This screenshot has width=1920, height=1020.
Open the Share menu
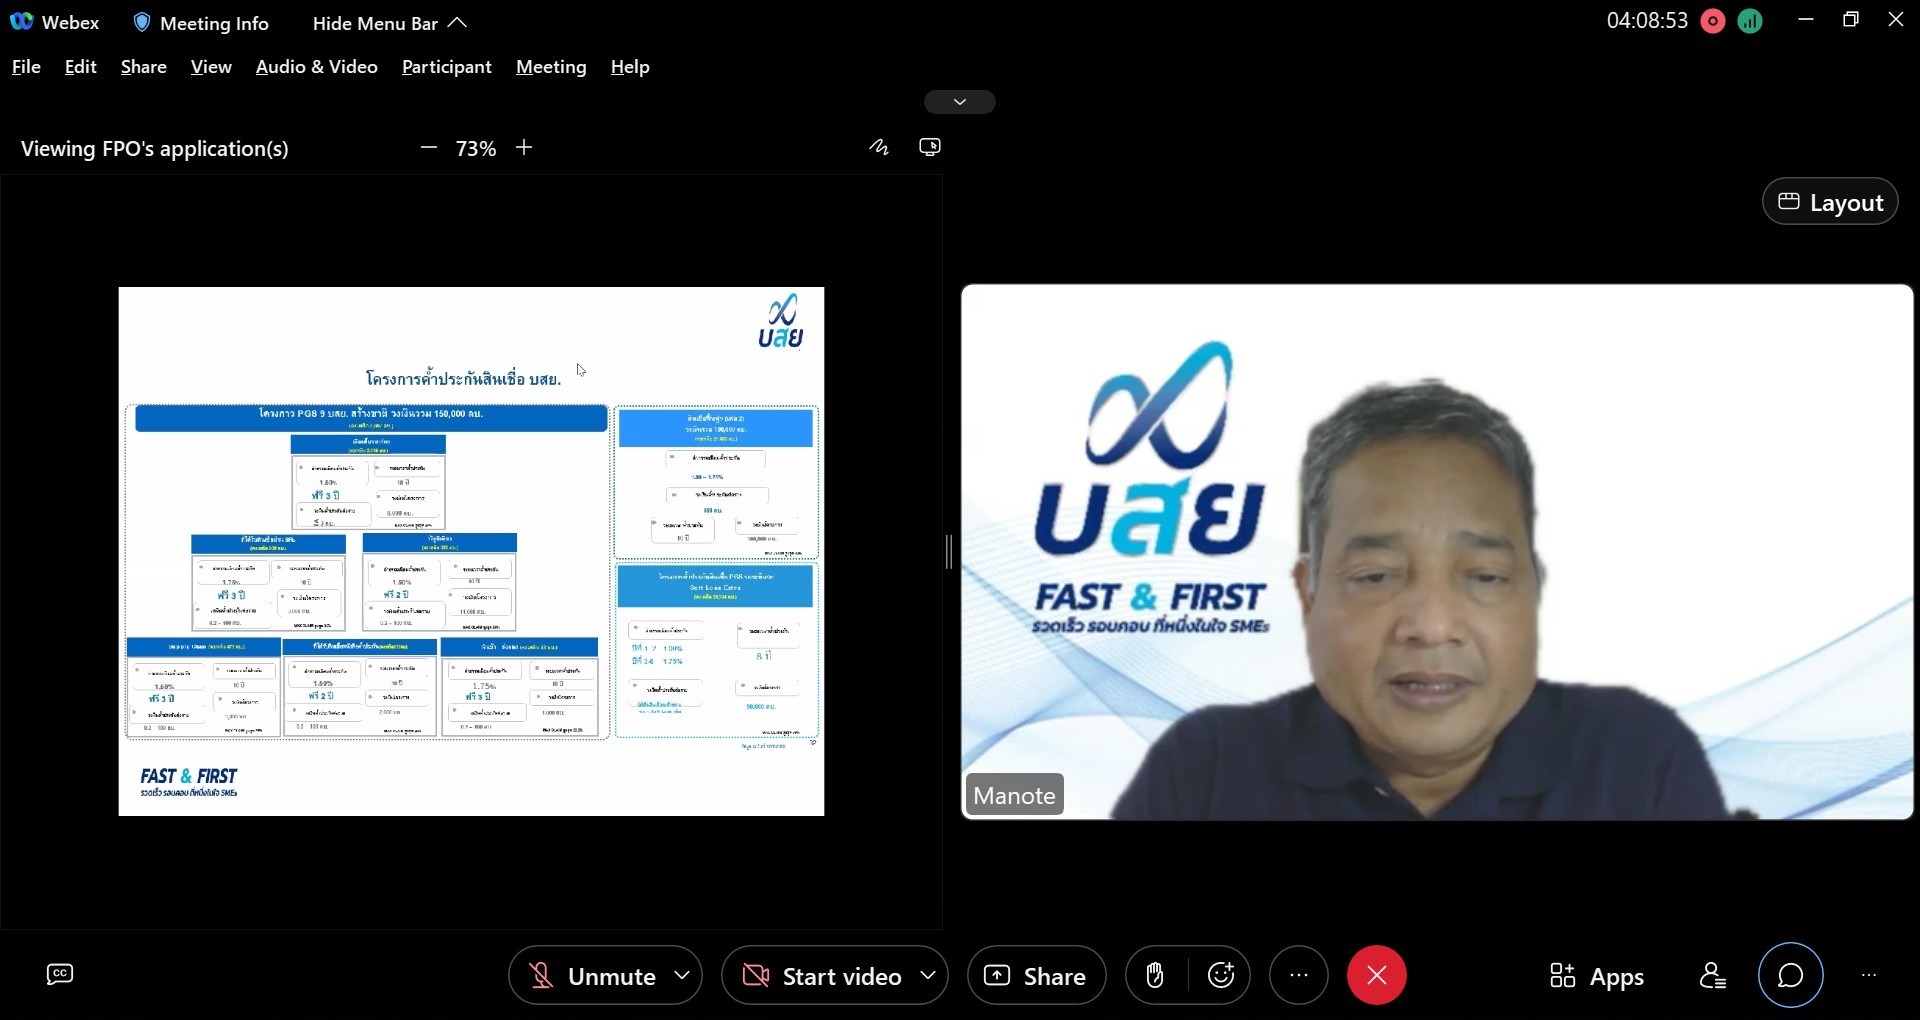click(143, 67)
